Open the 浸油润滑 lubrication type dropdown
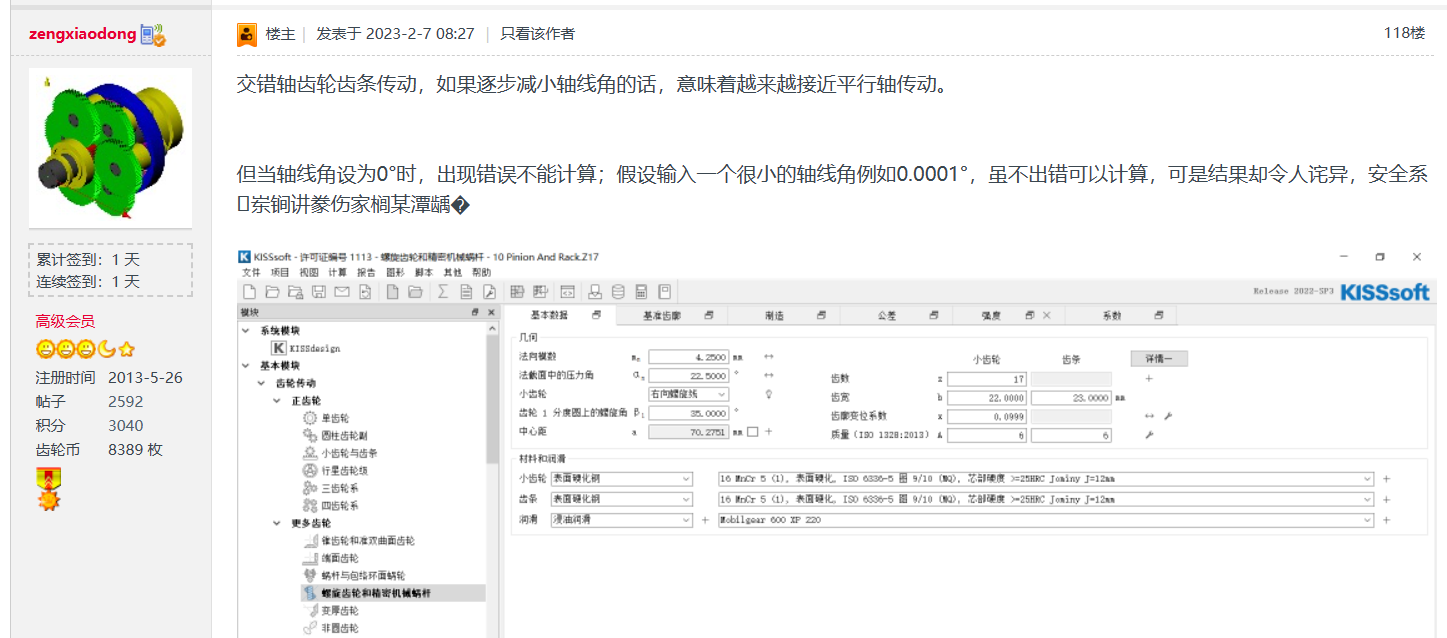Screen dimensions: 1447x638 [x=621, y=520]
